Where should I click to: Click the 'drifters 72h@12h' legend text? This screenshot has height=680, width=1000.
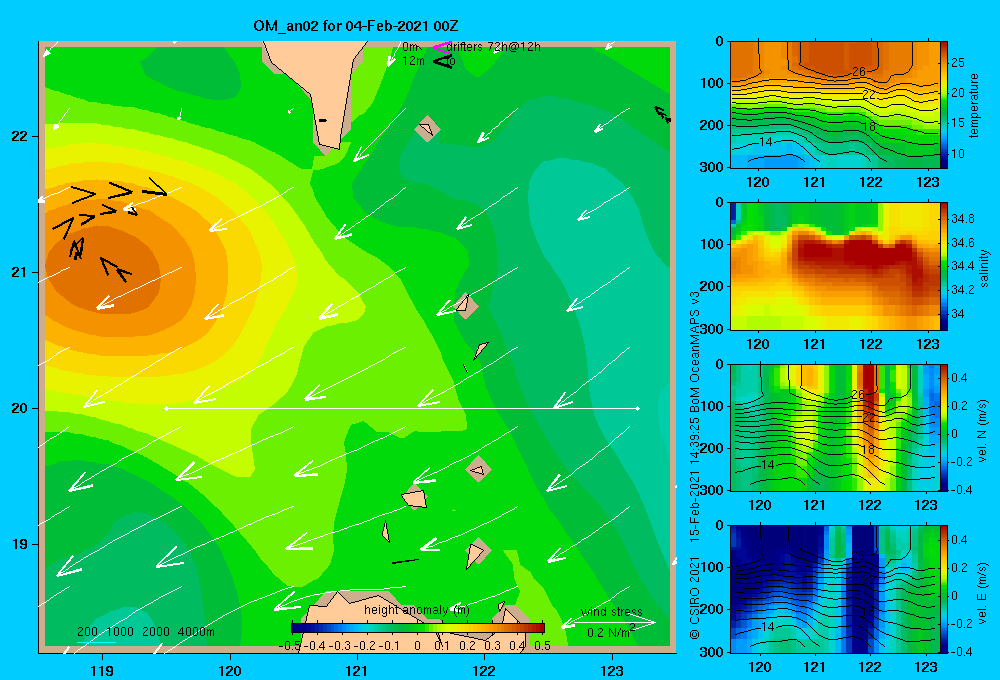pos(494,47)
